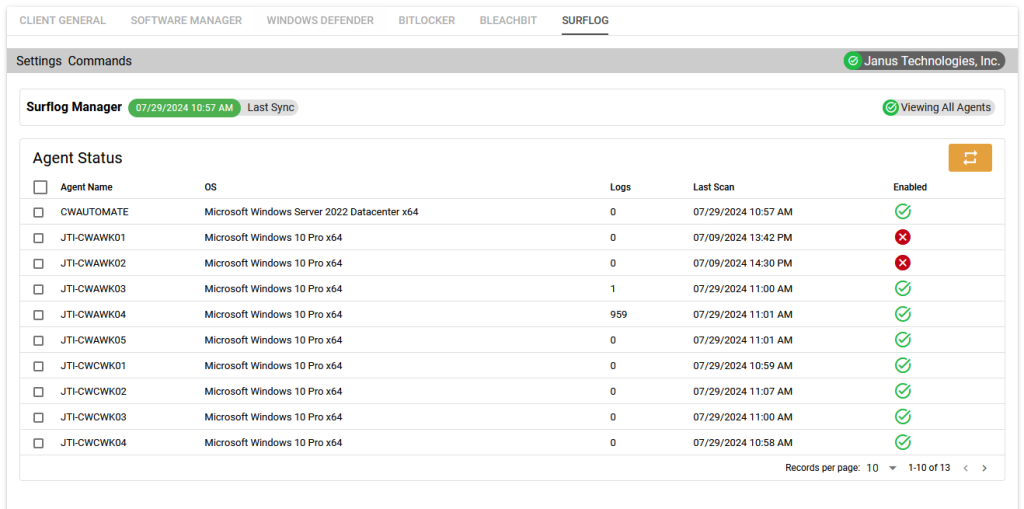The image size is (1024, 509).
Task: Switch to the Windows Defender tab
Action: pos(320,20)
